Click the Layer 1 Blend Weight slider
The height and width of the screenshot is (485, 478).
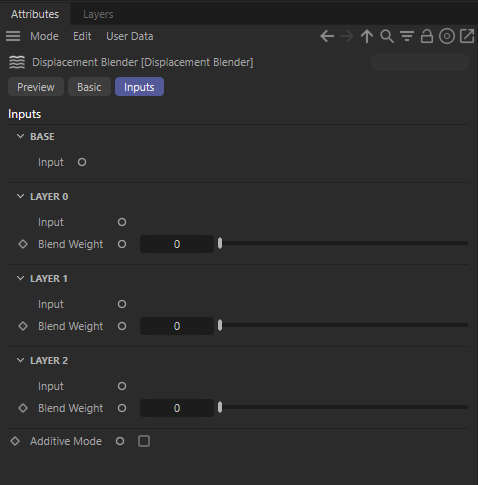coord(343,326)
